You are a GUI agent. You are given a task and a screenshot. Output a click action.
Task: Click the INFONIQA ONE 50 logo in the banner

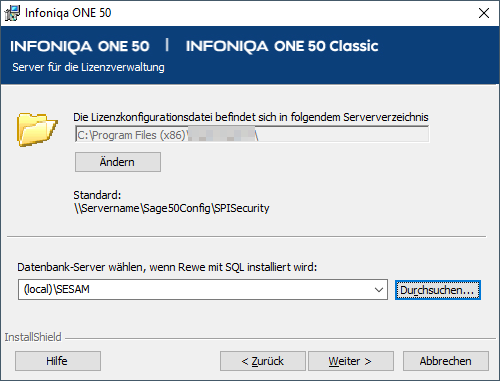[80, 46]
